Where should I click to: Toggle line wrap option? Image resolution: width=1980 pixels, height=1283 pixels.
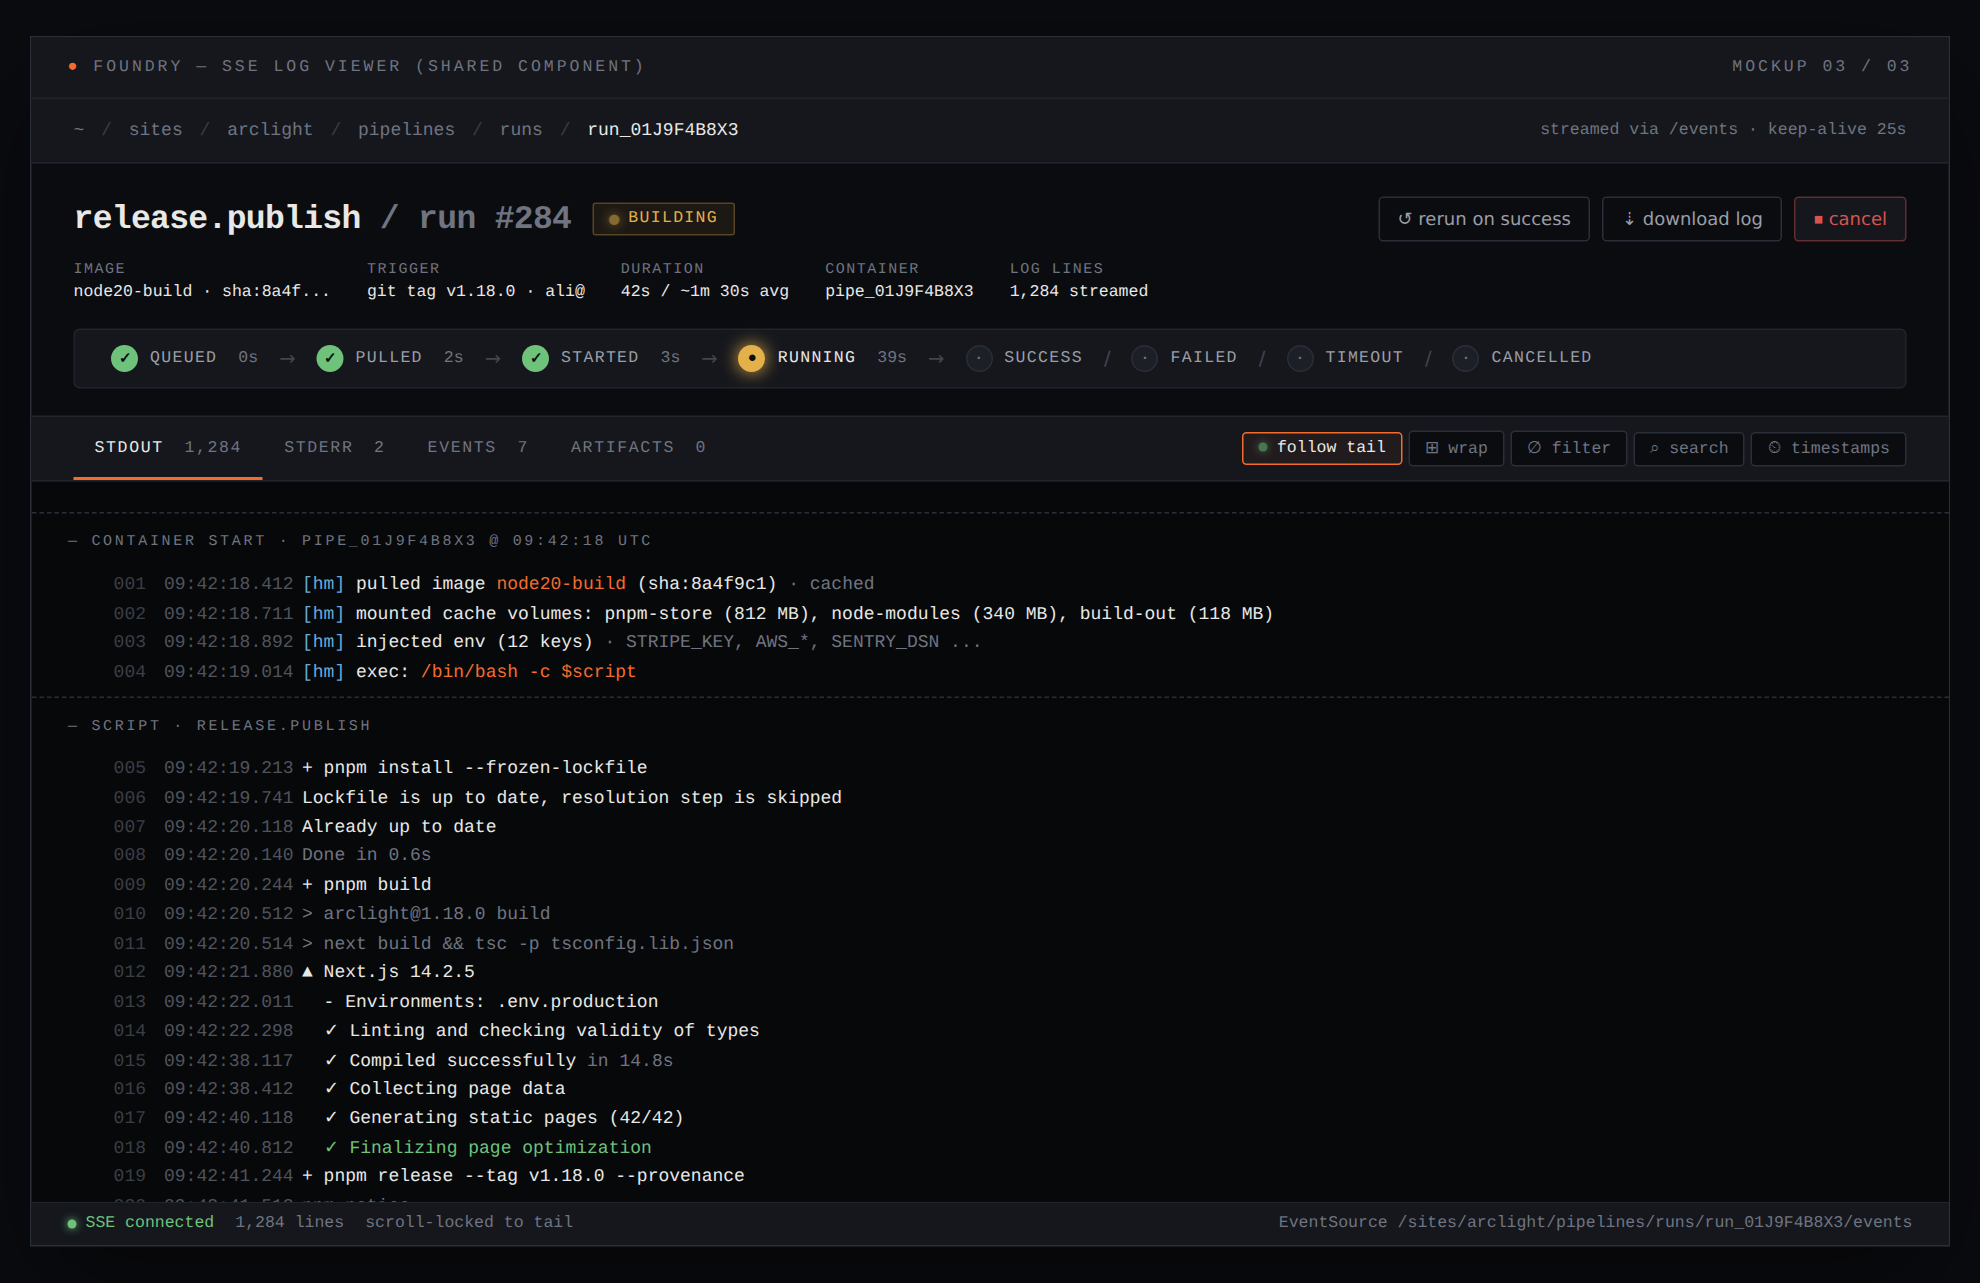[1456, 448]
